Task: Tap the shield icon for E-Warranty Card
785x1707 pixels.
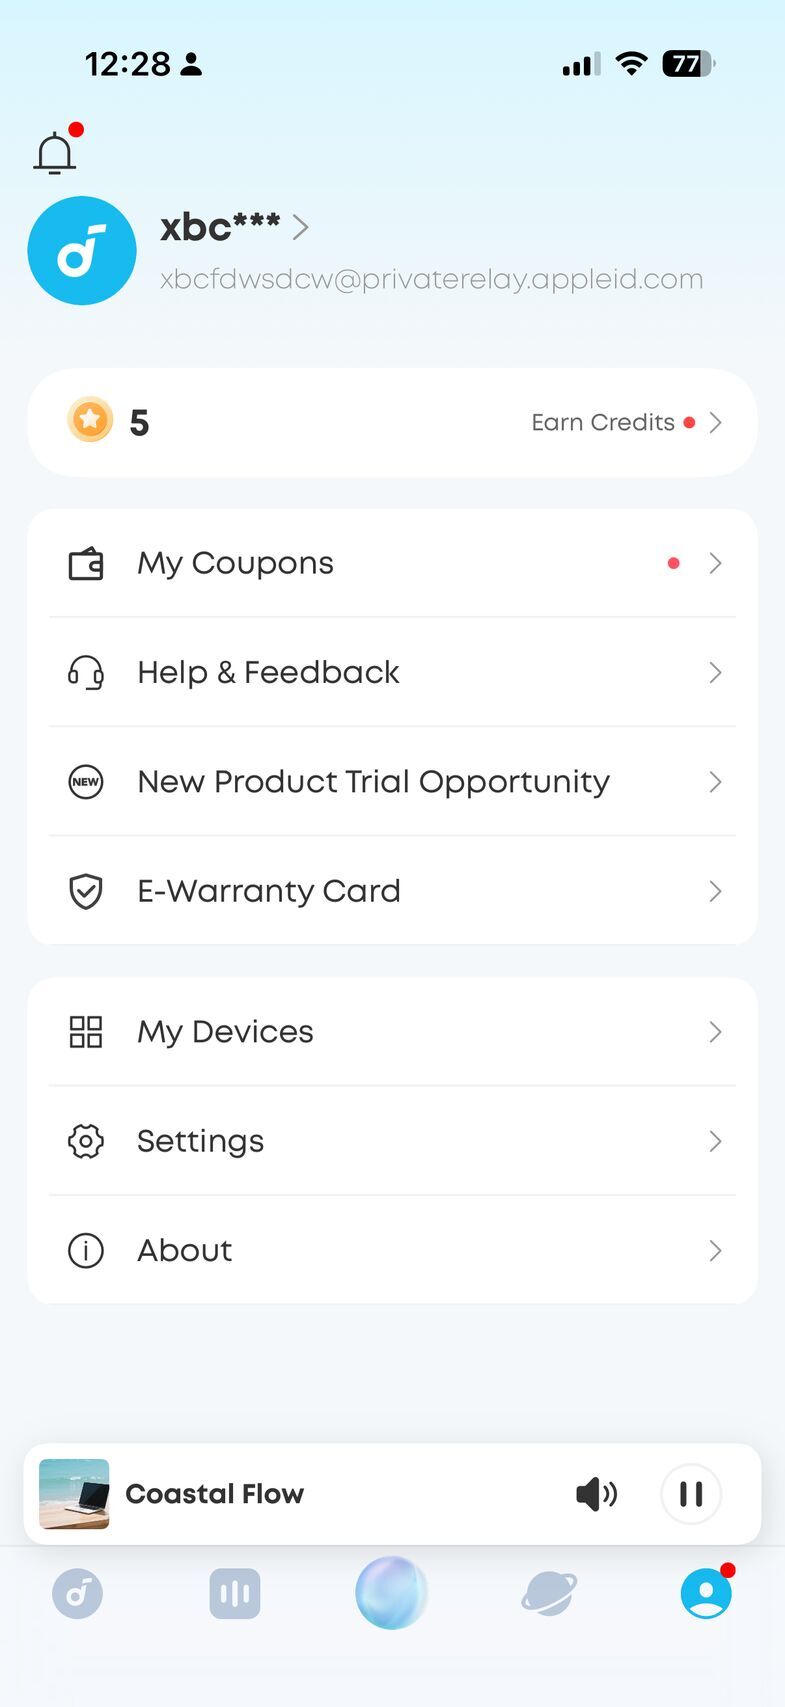Action: 86,891
